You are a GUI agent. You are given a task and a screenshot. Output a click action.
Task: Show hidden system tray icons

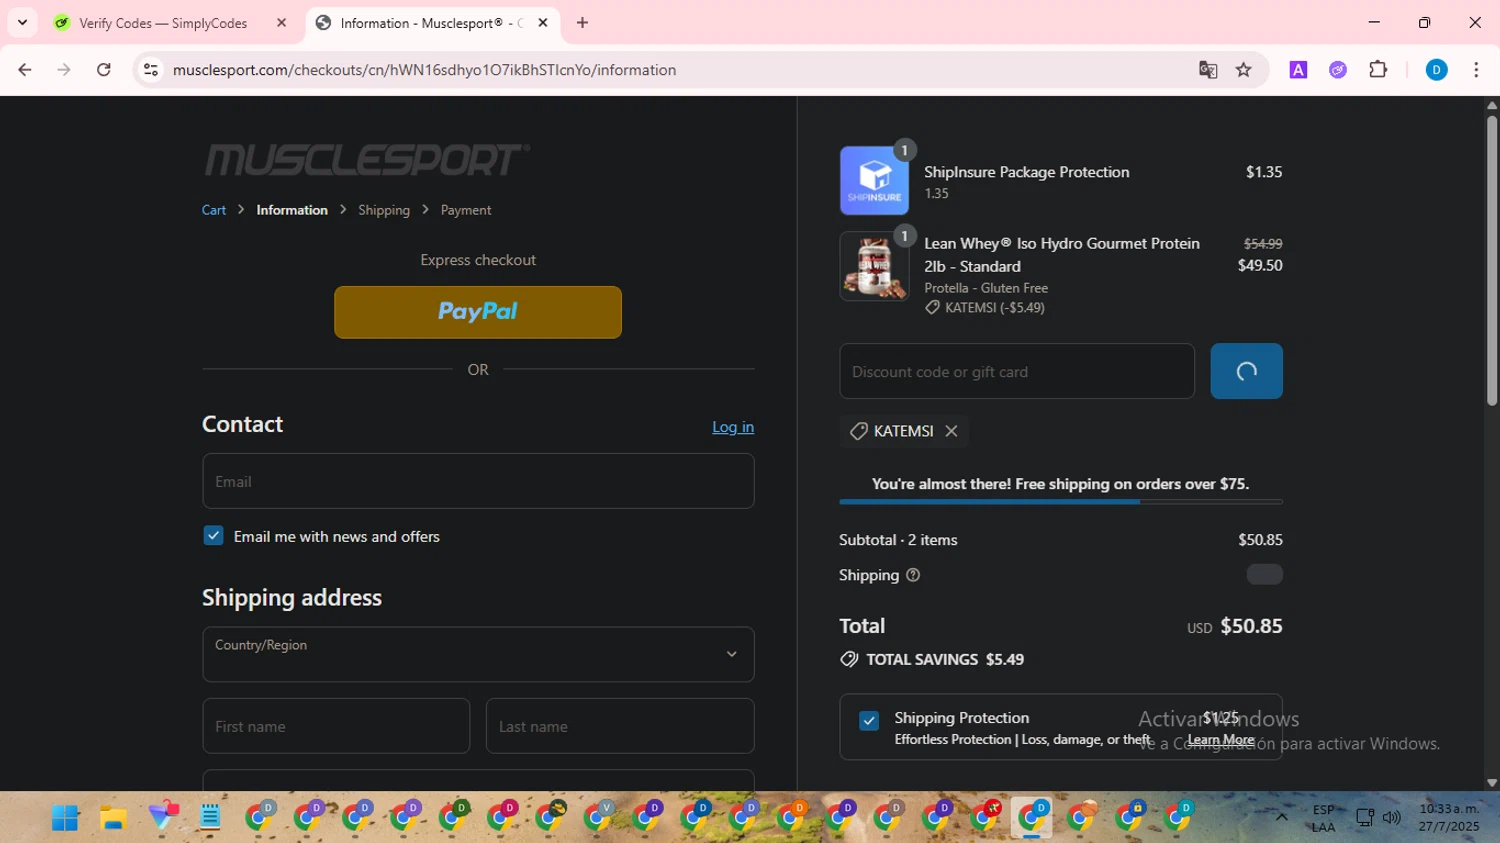click(1281, 817)
